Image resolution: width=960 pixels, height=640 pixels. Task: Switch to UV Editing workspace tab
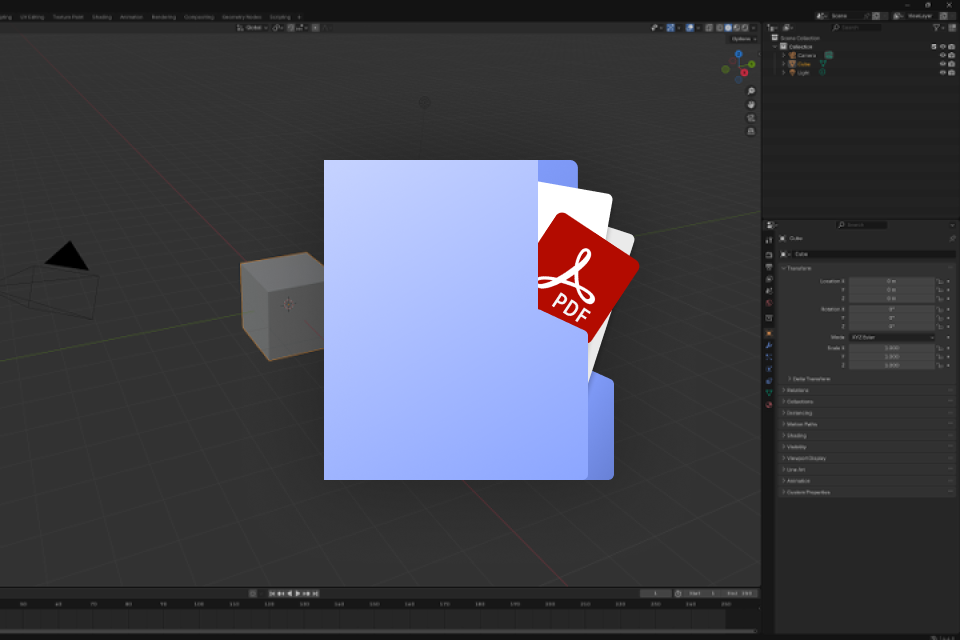tap(32, 17)
